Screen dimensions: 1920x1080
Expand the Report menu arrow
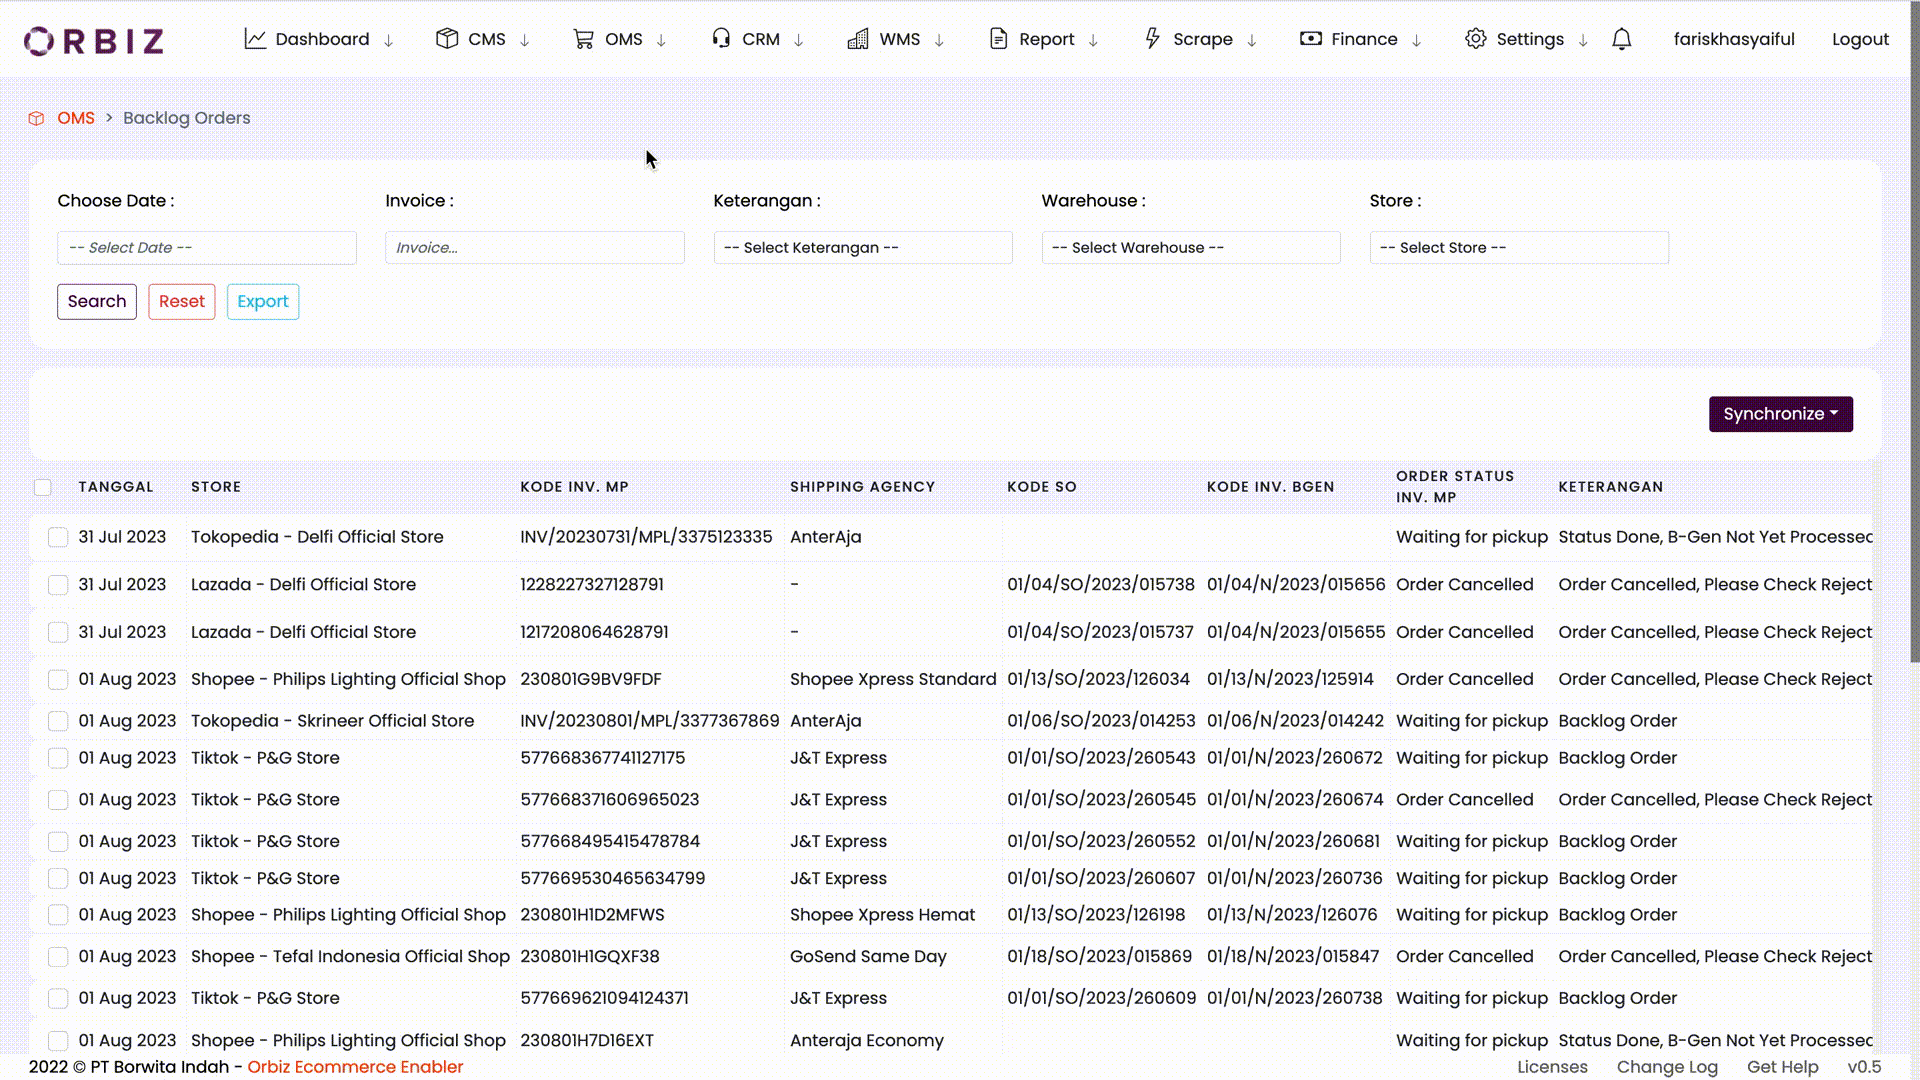point(1093,40)
